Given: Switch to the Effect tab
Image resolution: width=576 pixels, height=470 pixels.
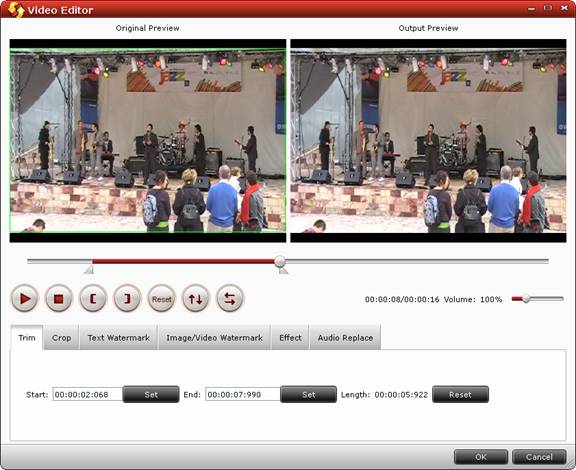Looking at the screenshot, I should click(x=290, y=337).
